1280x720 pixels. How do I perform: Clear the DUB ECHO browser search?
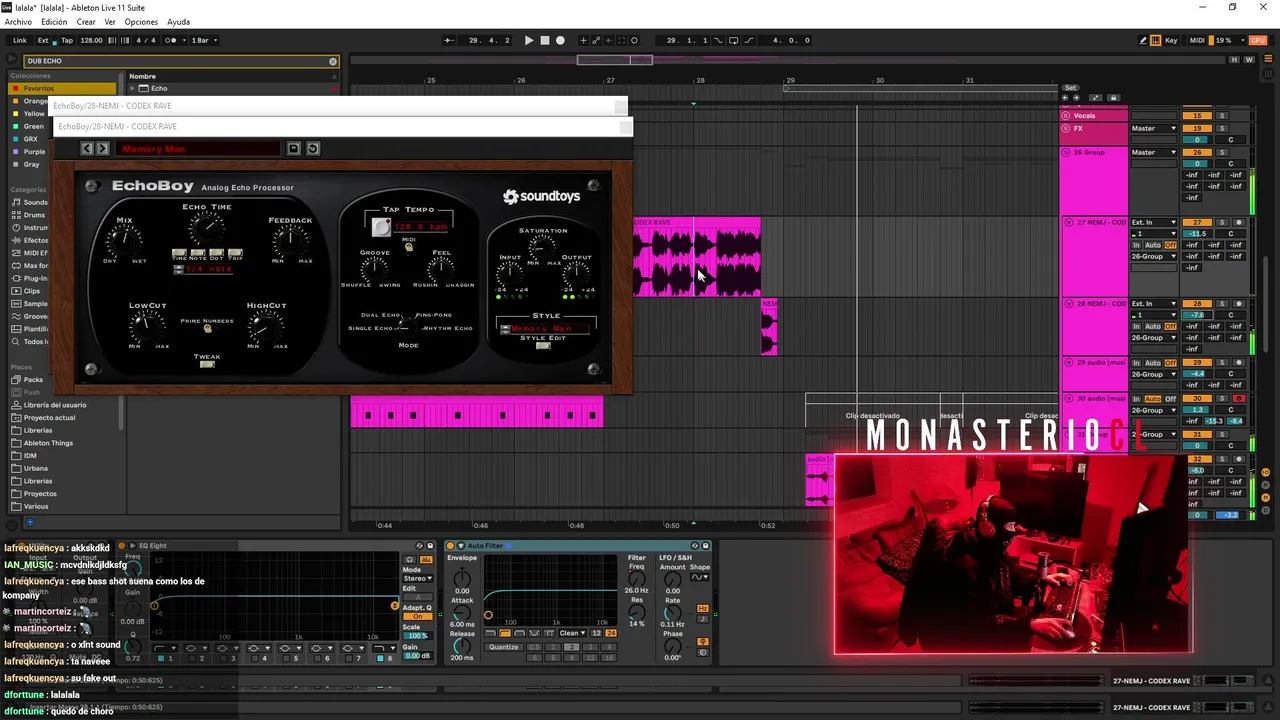tap(333, 61)
